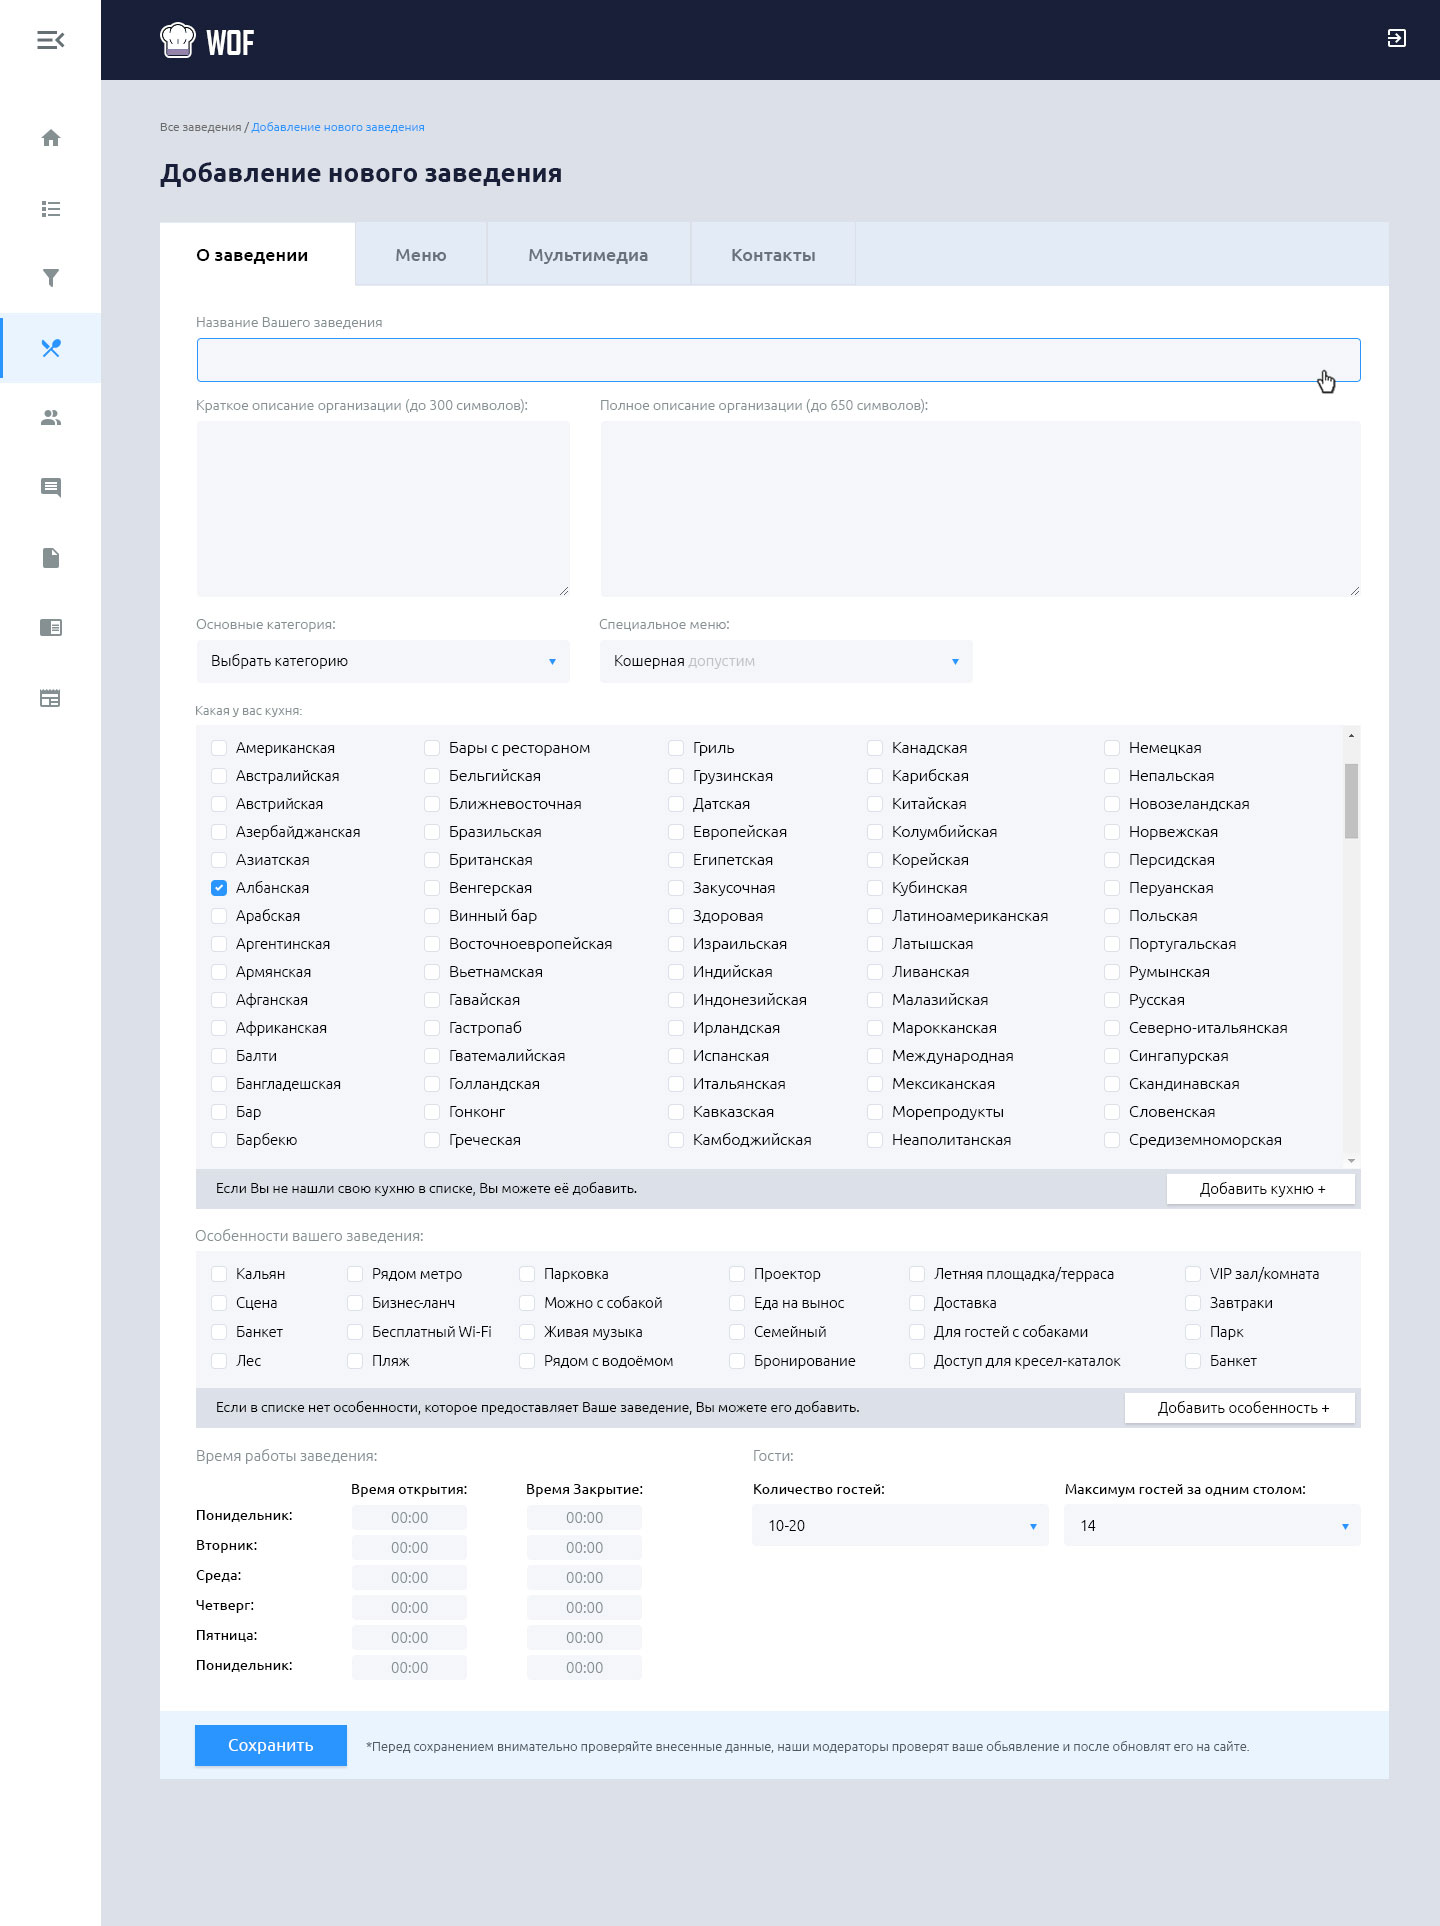Check the Доставка feature checkbox
Viewport: 1440px width, 1926px height.
(x=917, y=1303)
